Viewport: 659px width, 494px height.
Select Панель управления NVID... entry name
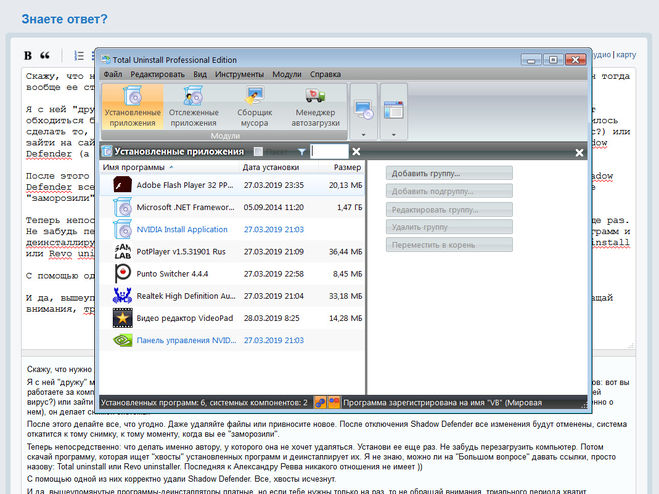186,340
